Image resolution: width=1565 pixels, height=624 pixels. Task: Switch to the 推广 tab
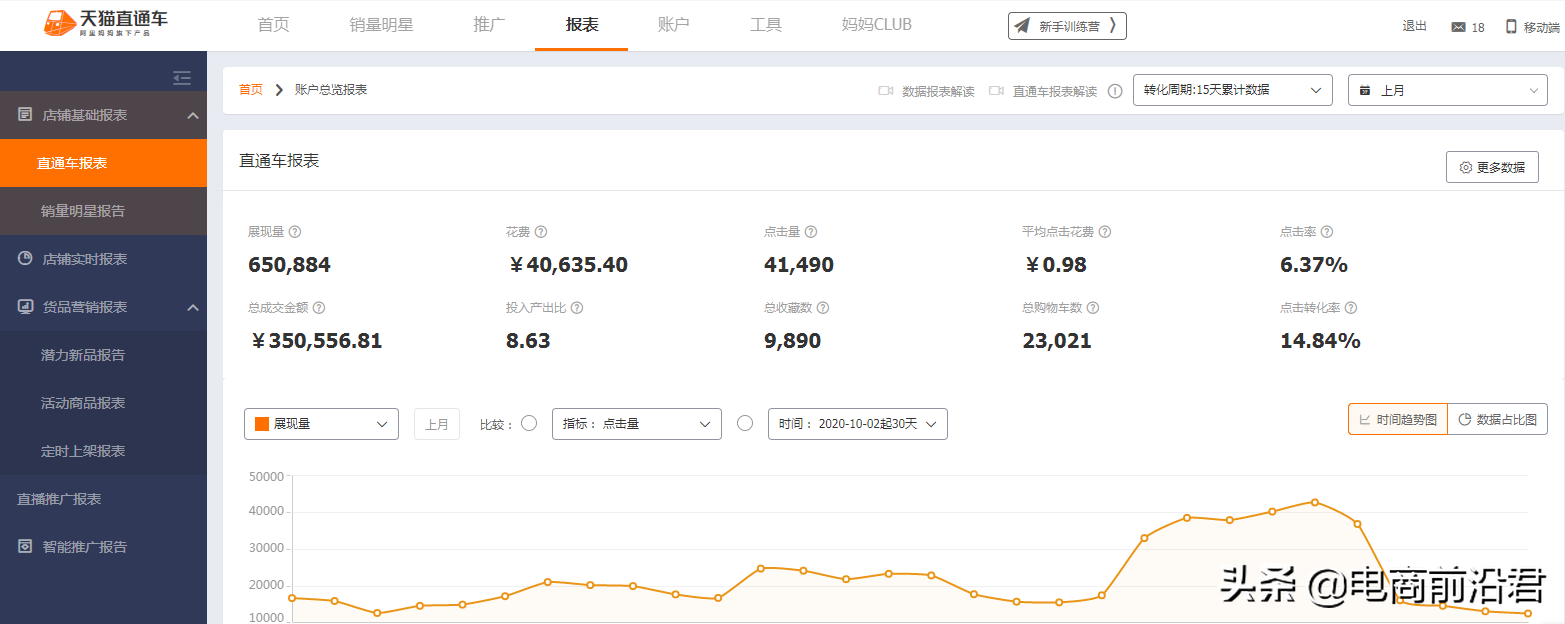pyautogui.click(x=488, y=25)
